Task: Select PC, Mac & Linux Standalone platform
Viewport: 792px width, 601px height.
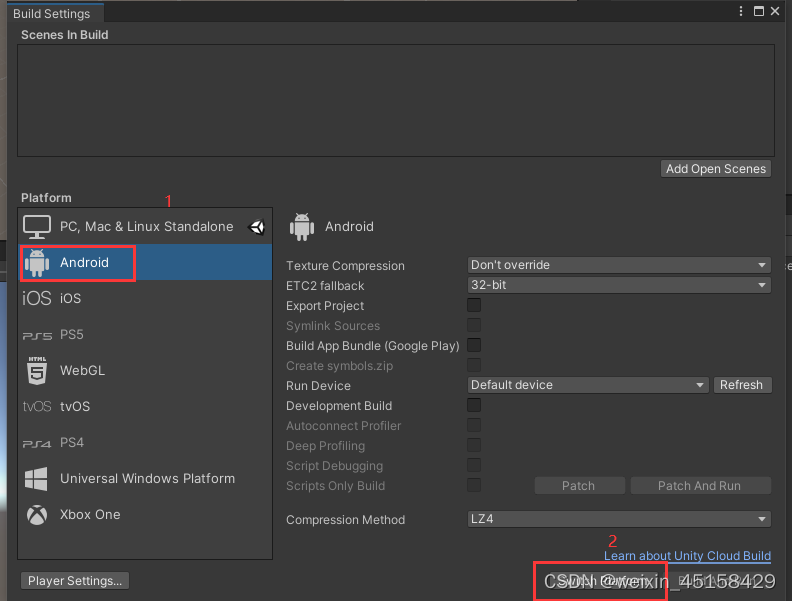Action: tap(145, 227)
